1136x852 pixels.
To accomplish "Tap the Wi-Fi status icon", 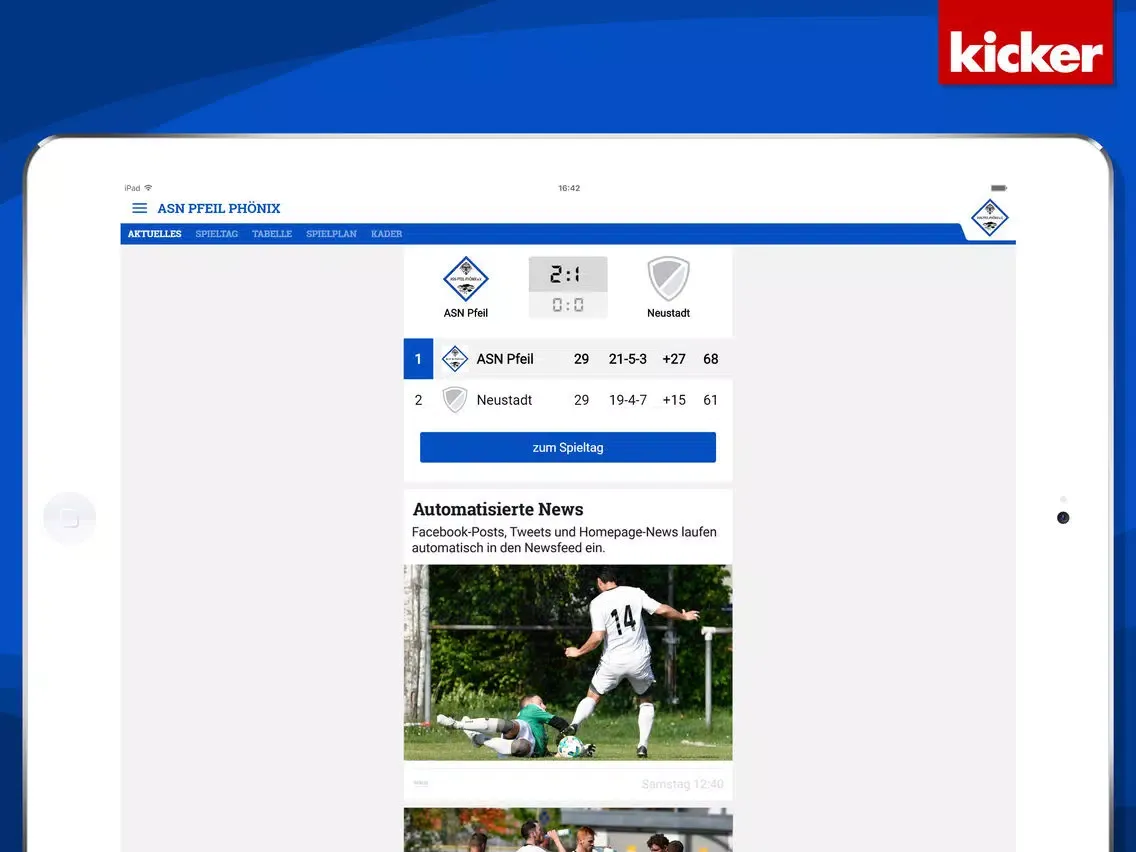I will [x=149, y=188].
